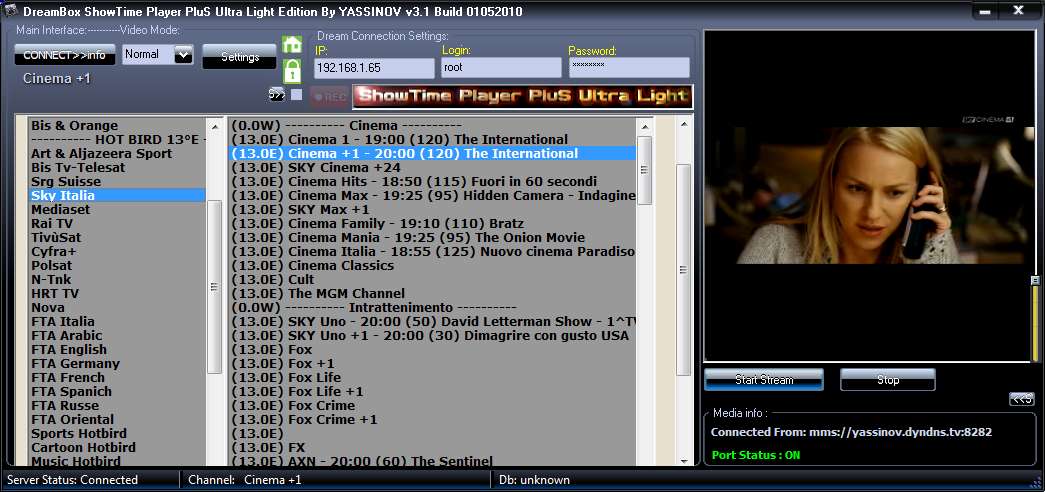Screen dimensions: 1045x492
Task: Select HRT TV bouquet
Action: click(x=55, y=293)
